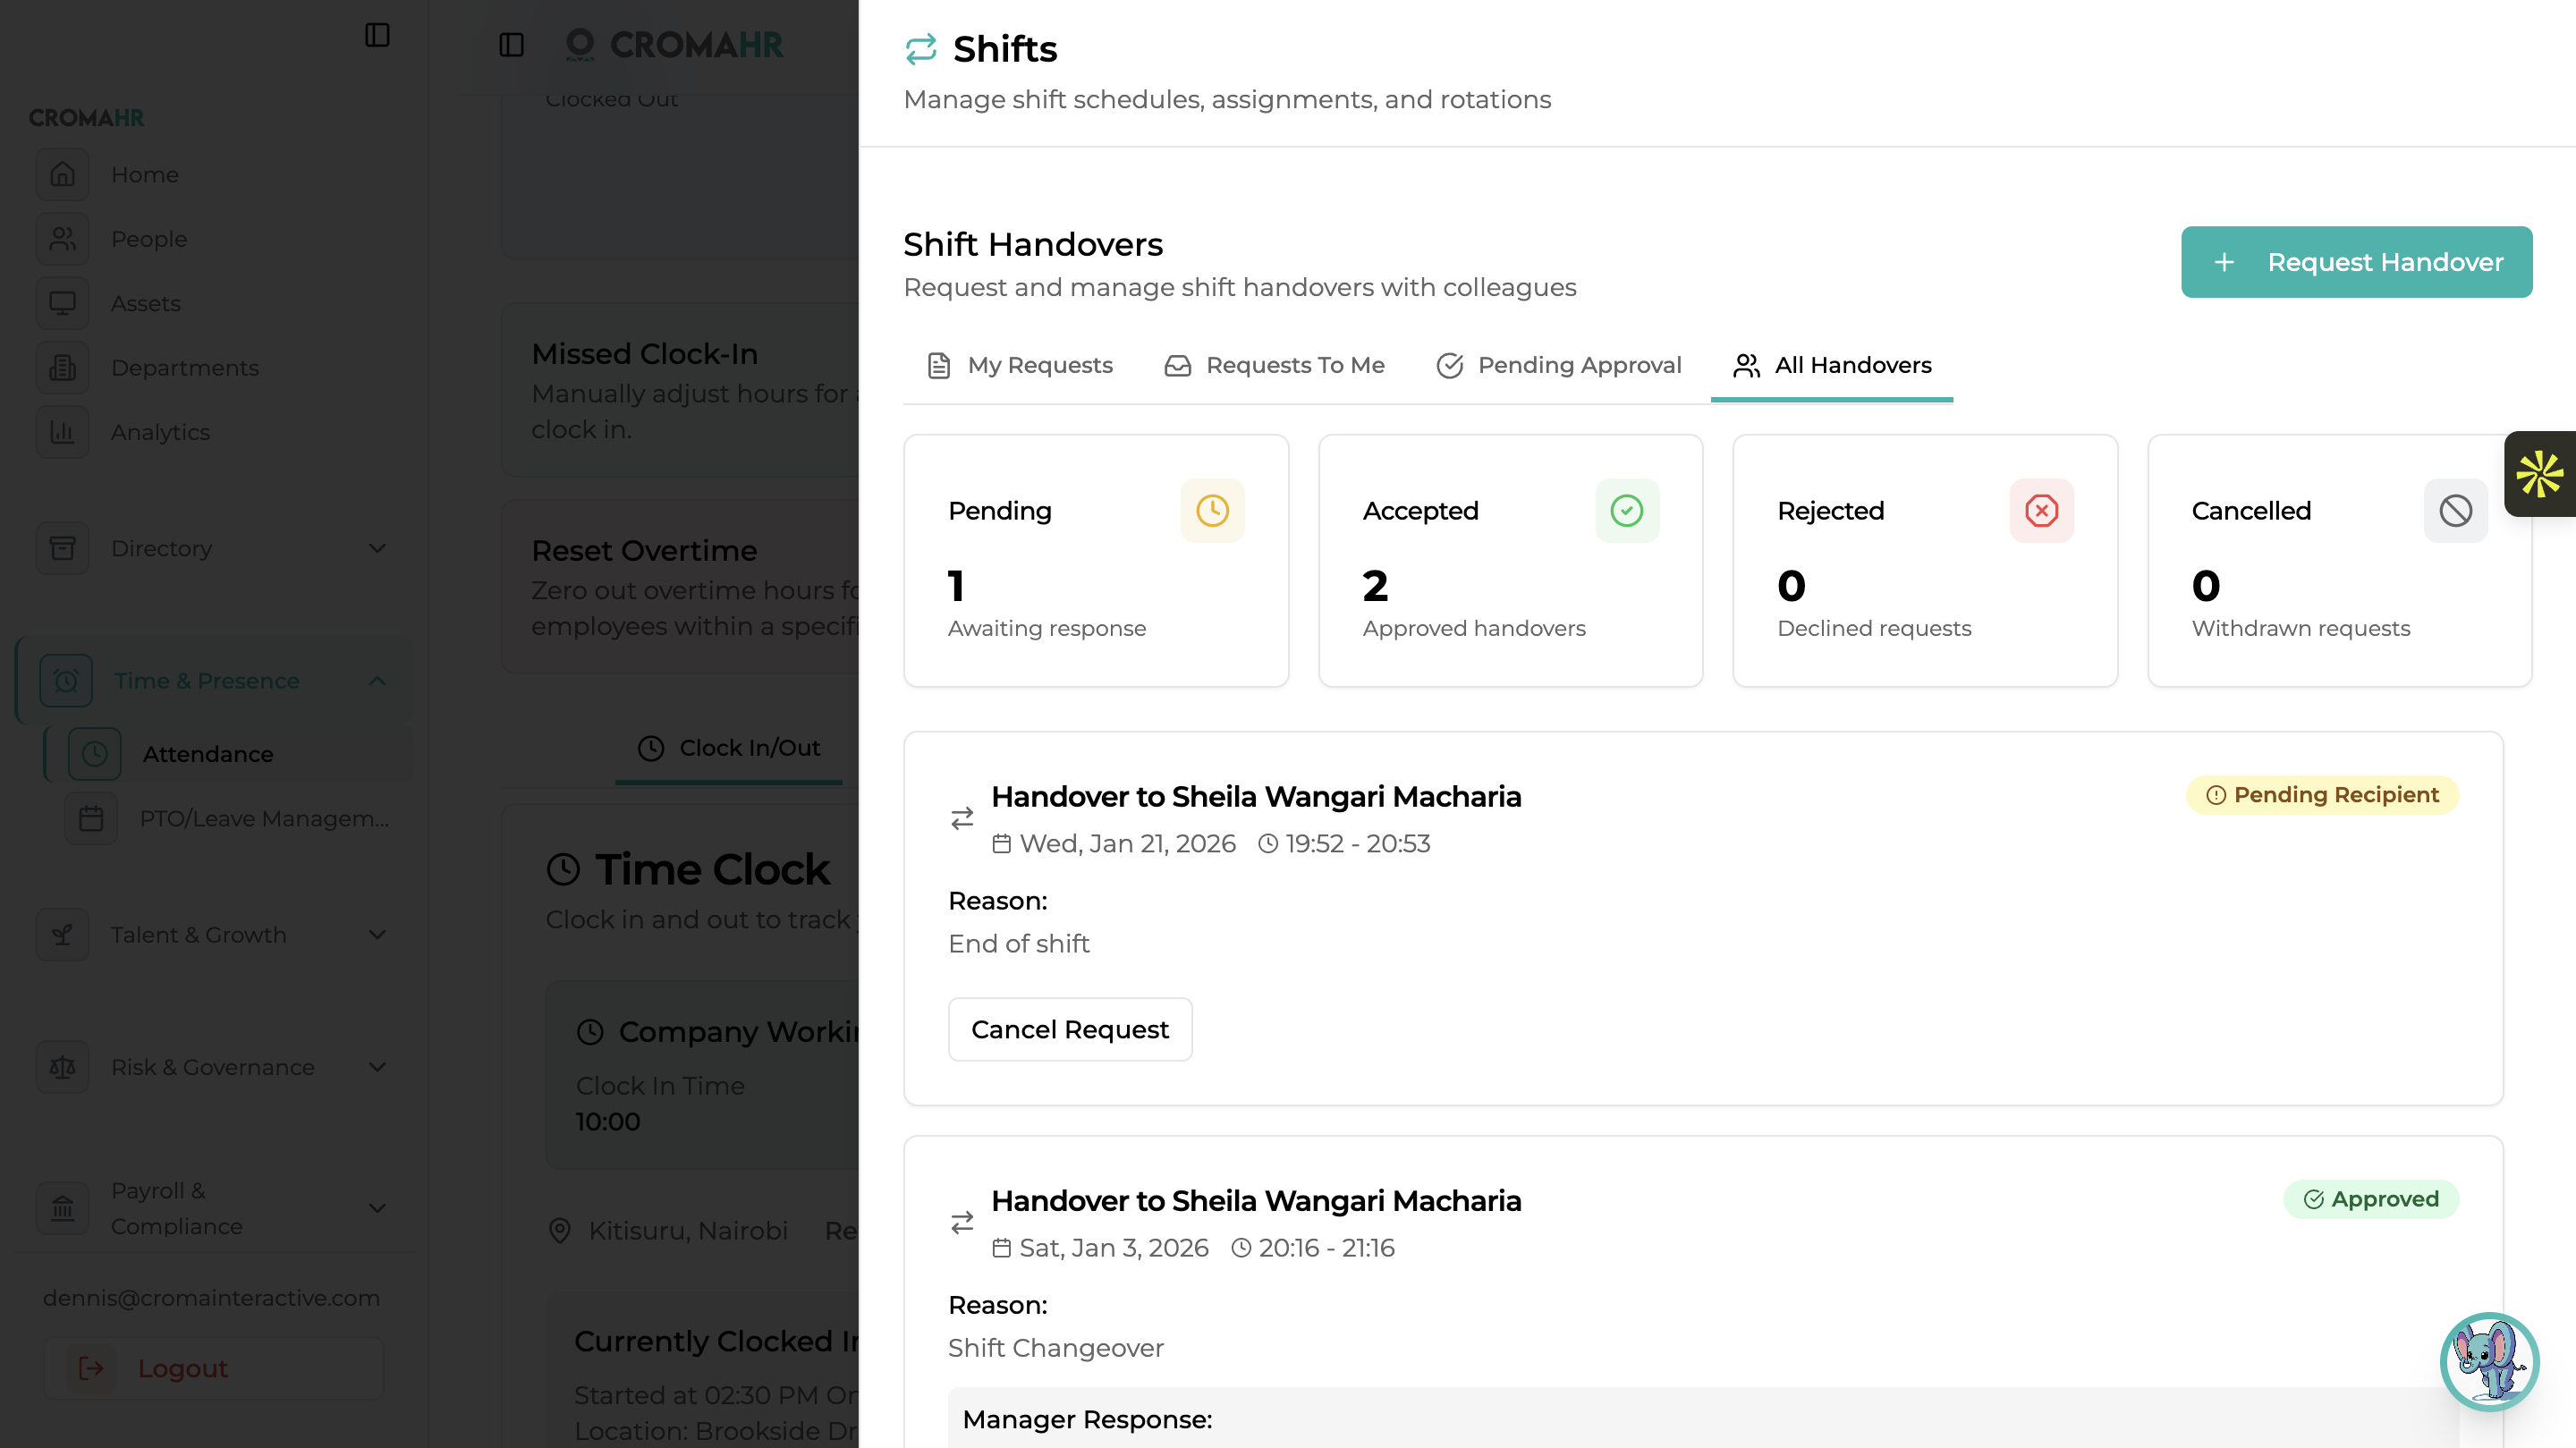This screenshot has height=1448, width=2576.
Task: Click the Pending card clock icon
Action: (1212, 511)
